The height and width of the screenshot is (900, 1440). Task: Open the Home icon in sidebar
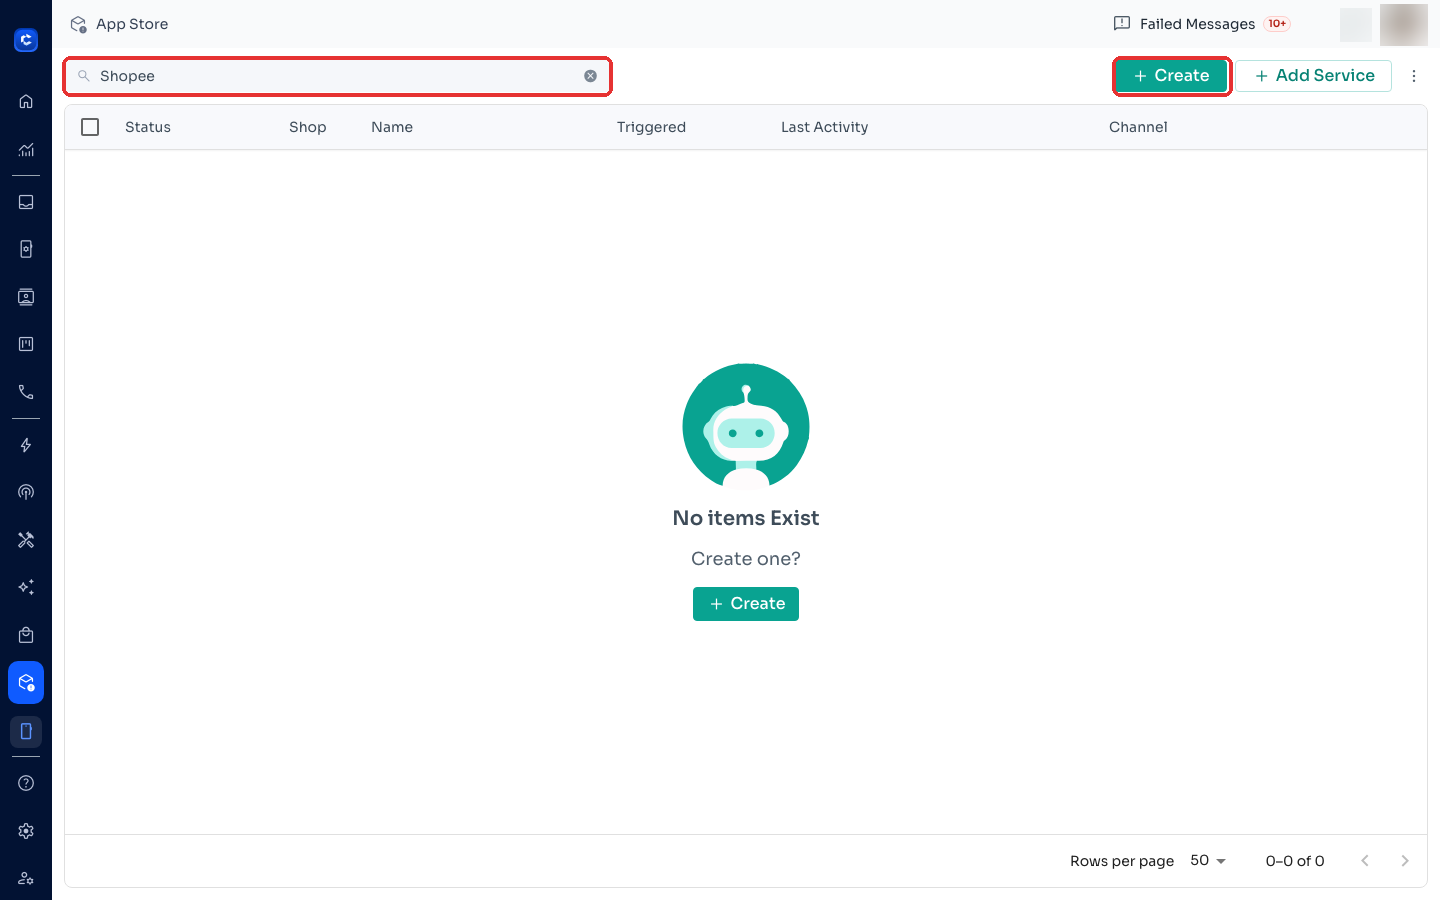click(x=26, y=101)
